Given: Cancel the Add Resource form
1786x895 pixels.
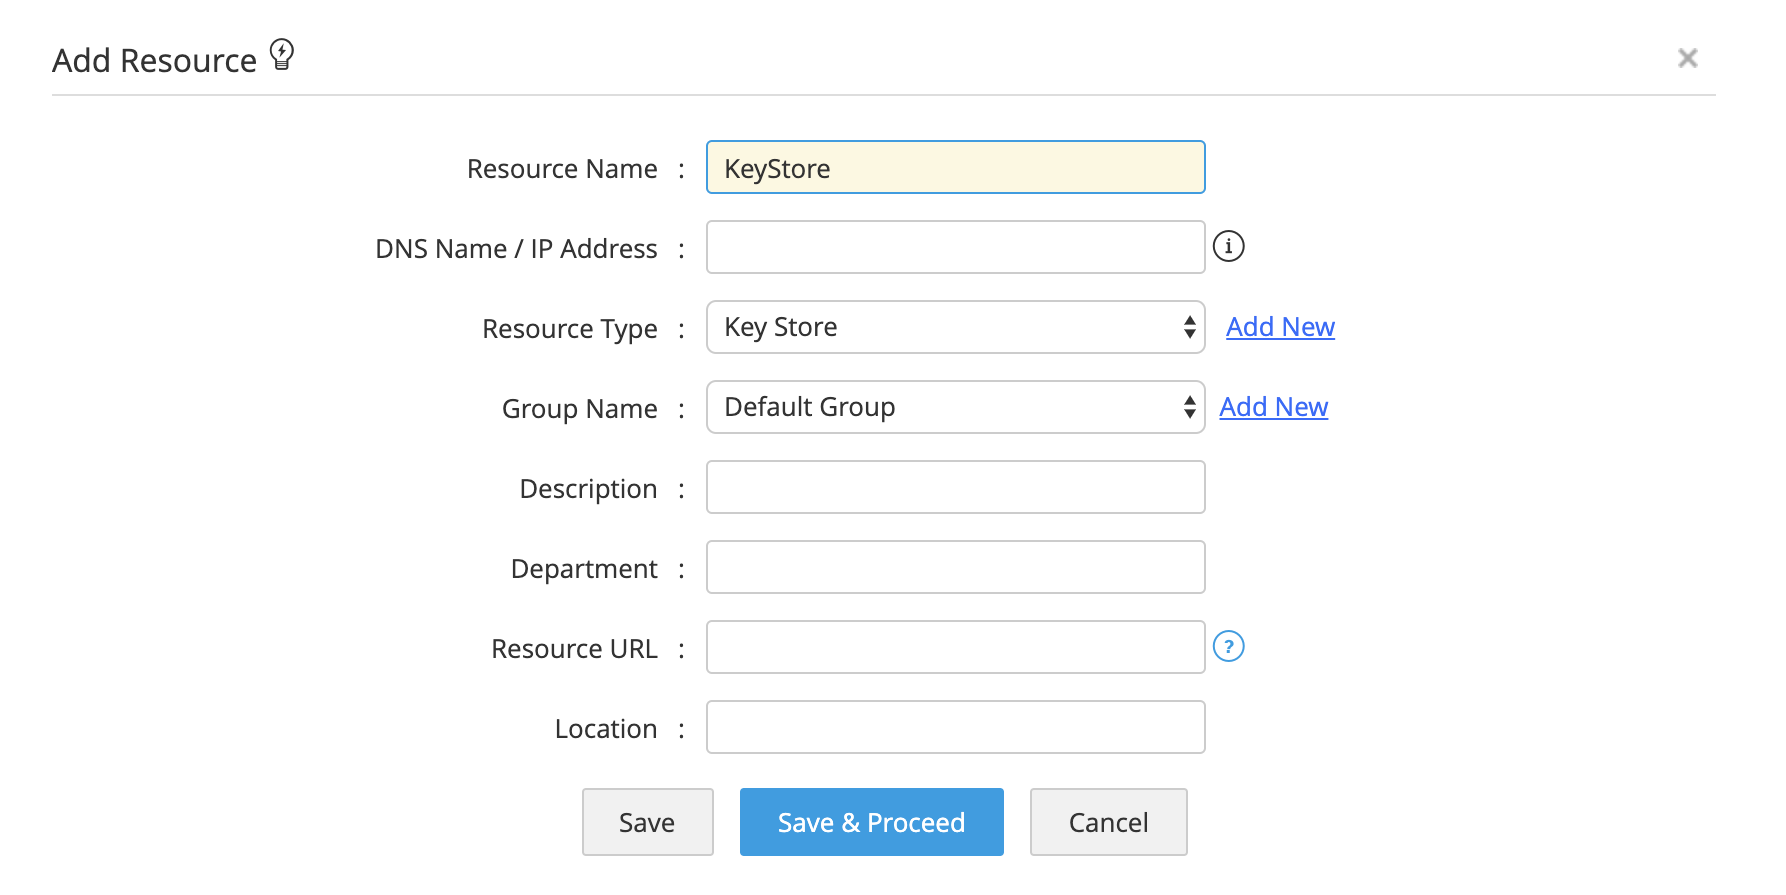Looking at the screenshot, I should [1108, 822].
